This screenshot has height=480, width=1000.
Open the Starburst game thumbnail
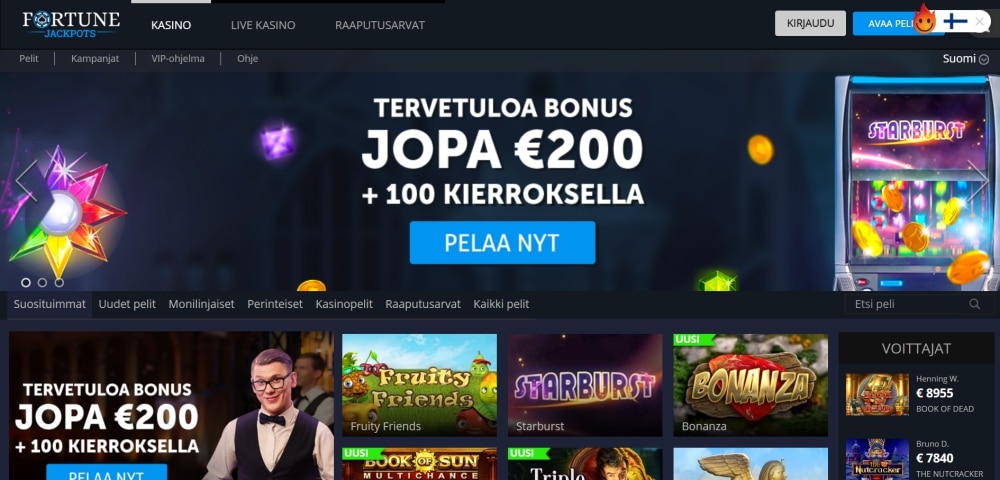pos(585,385)
